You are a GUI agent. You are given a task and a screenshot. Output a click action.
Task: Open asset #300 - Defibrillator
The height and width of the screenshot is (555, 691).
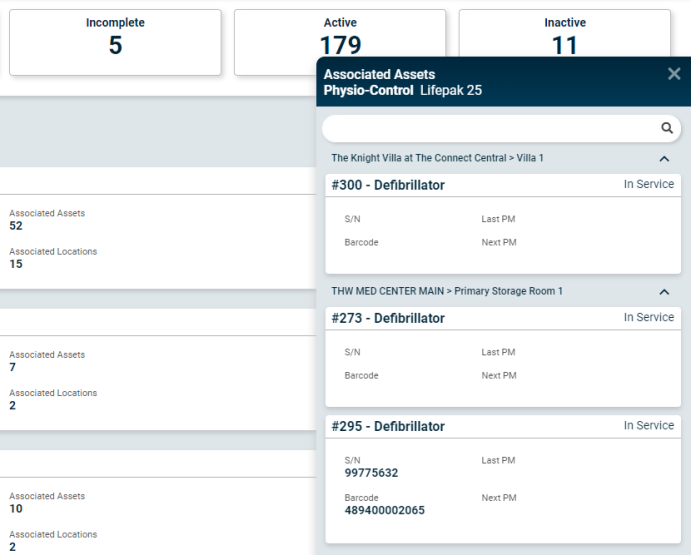pos(388,185)
